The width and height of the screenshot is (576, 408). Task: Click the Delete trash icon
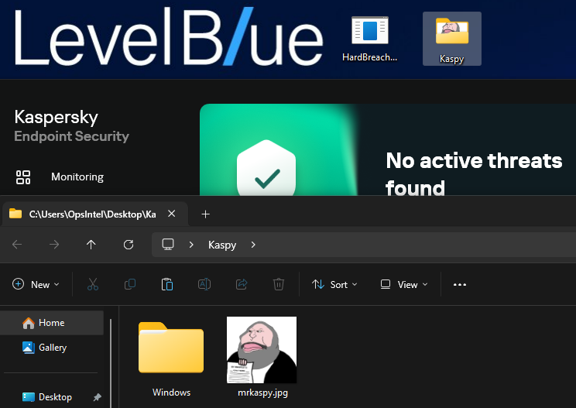[x=278, y=284]
